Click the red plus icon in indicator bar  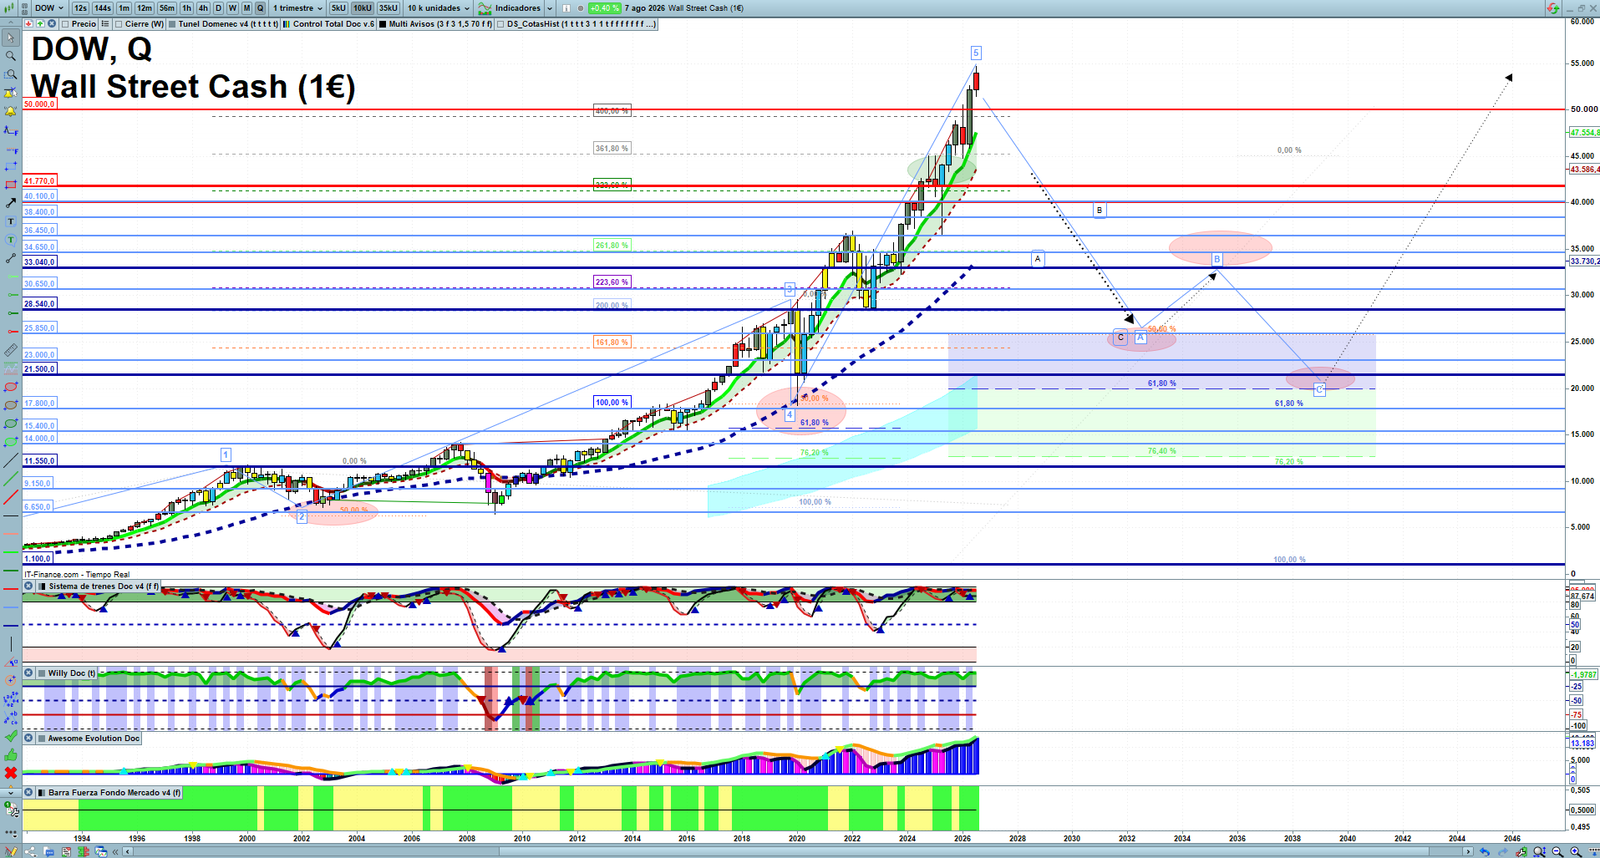click(28, 24)
